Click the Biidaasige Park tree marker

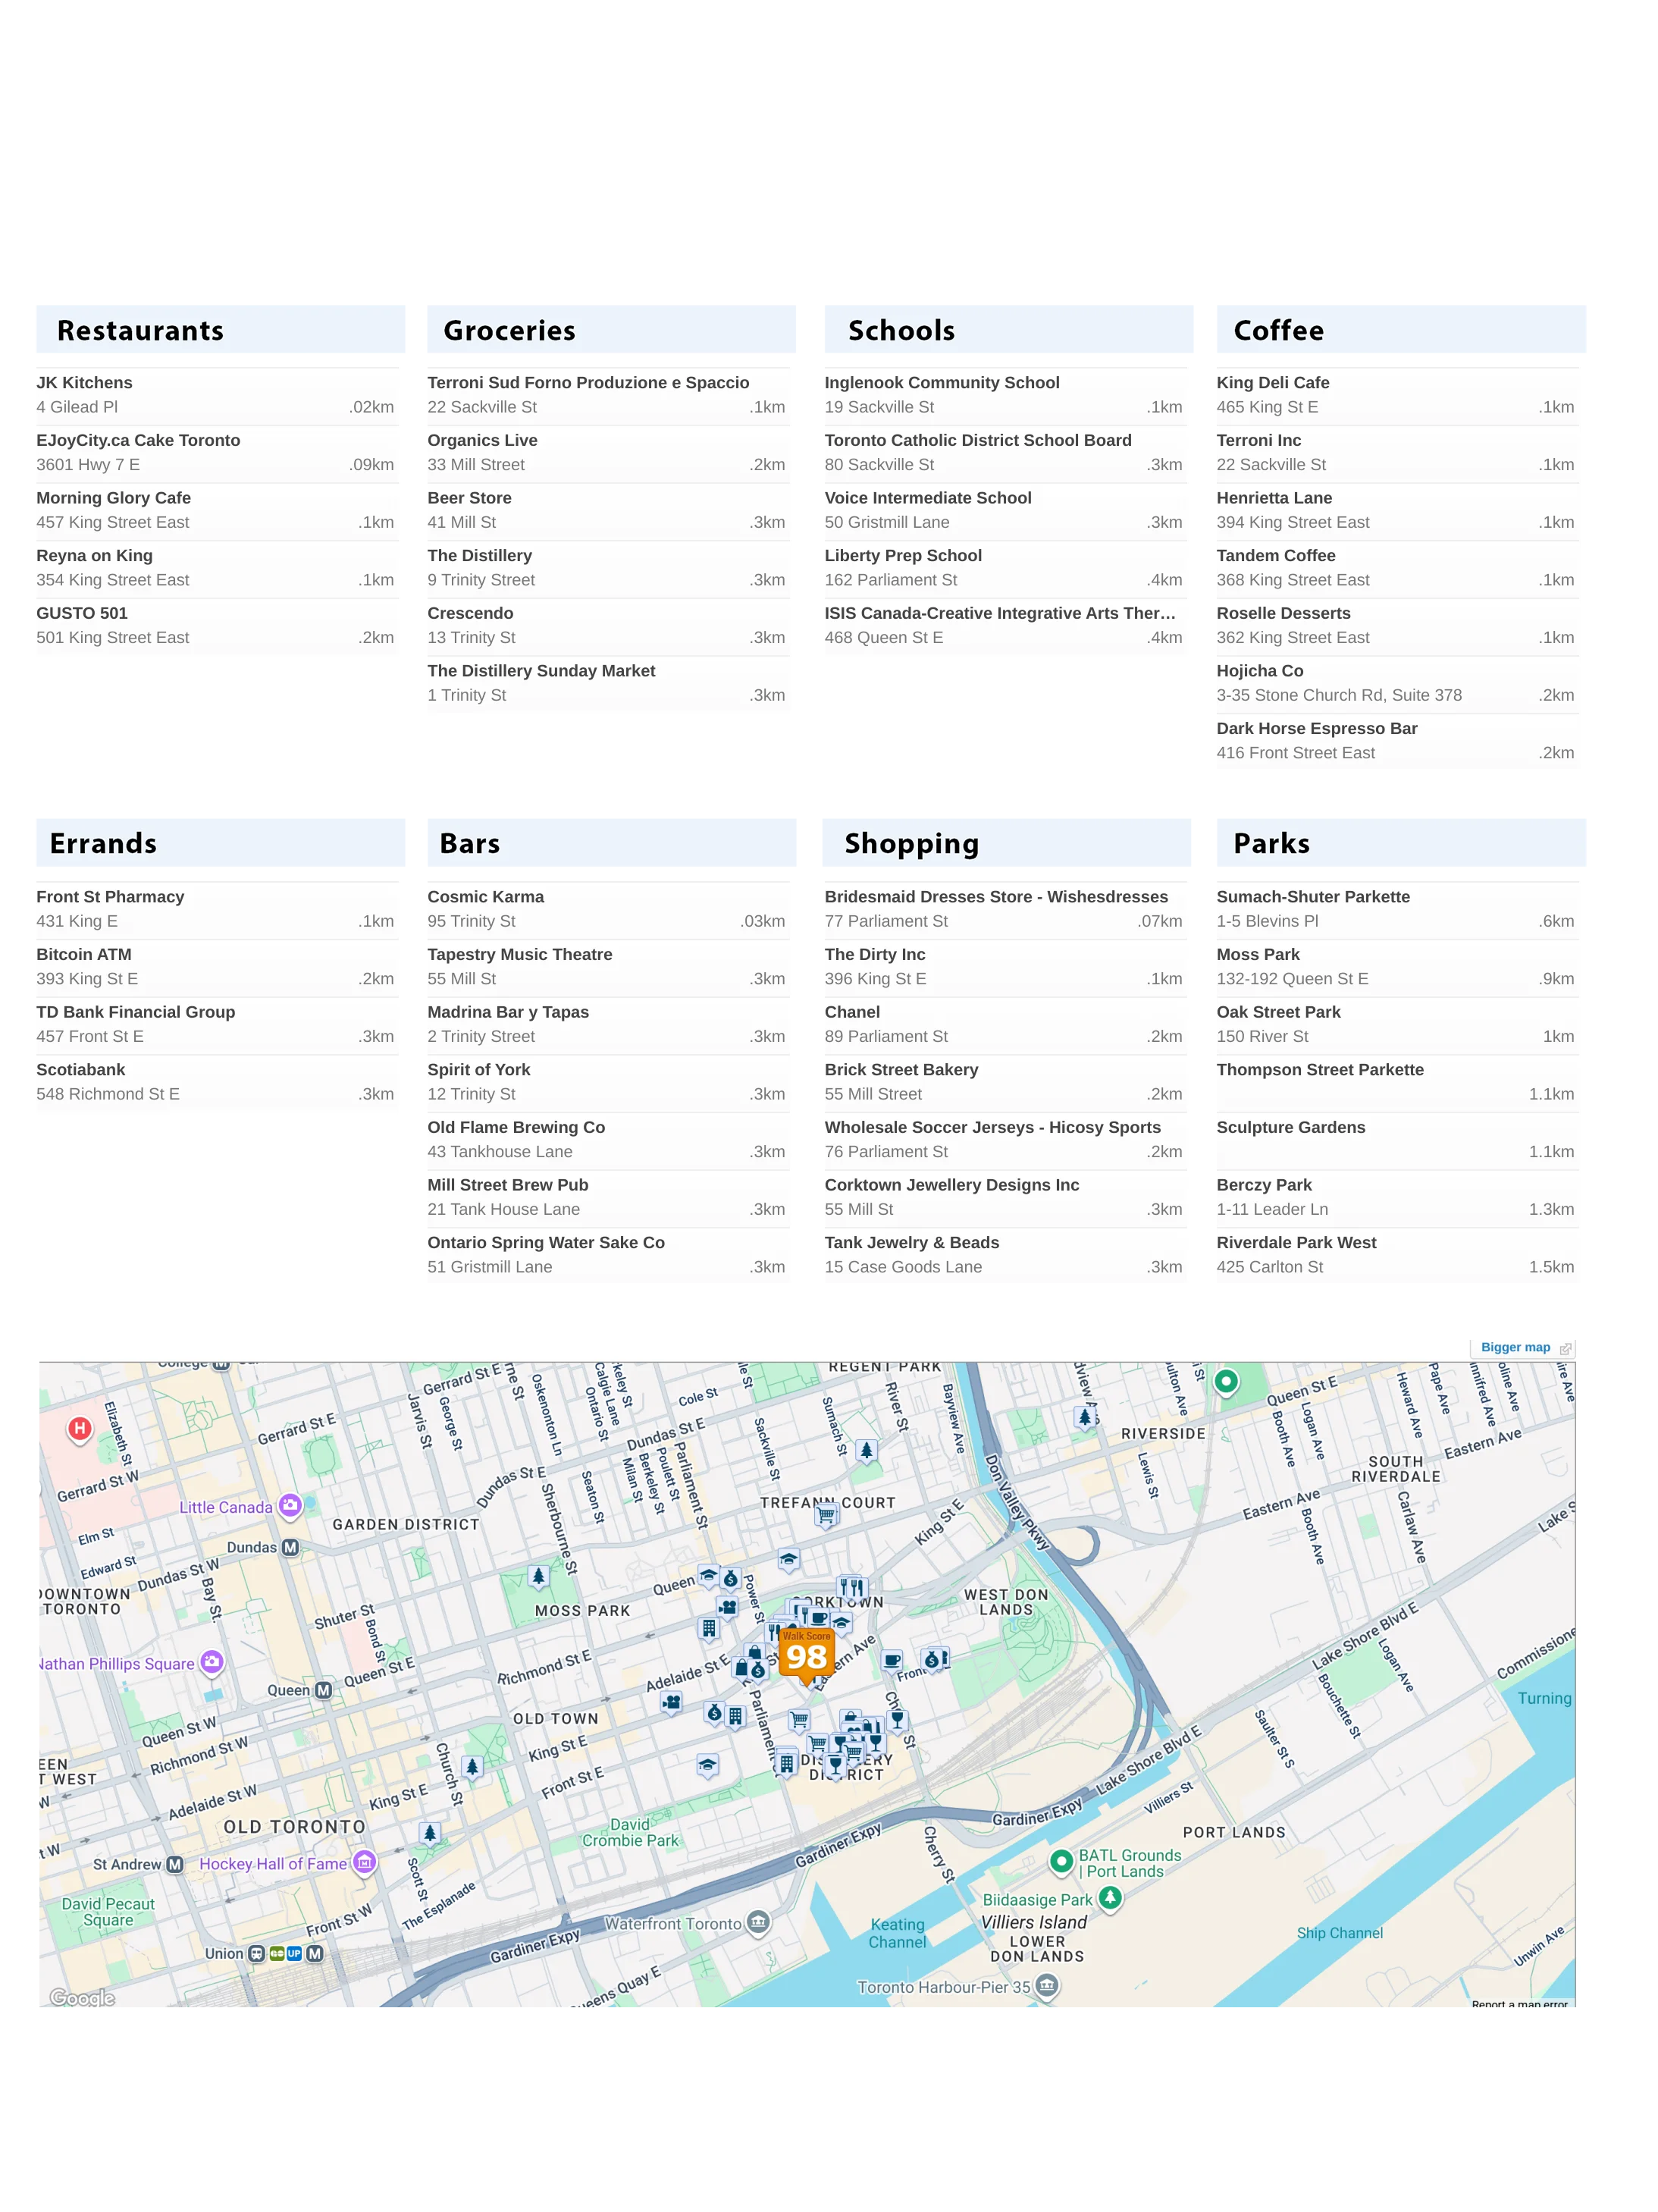(x=1110, y=1897)
